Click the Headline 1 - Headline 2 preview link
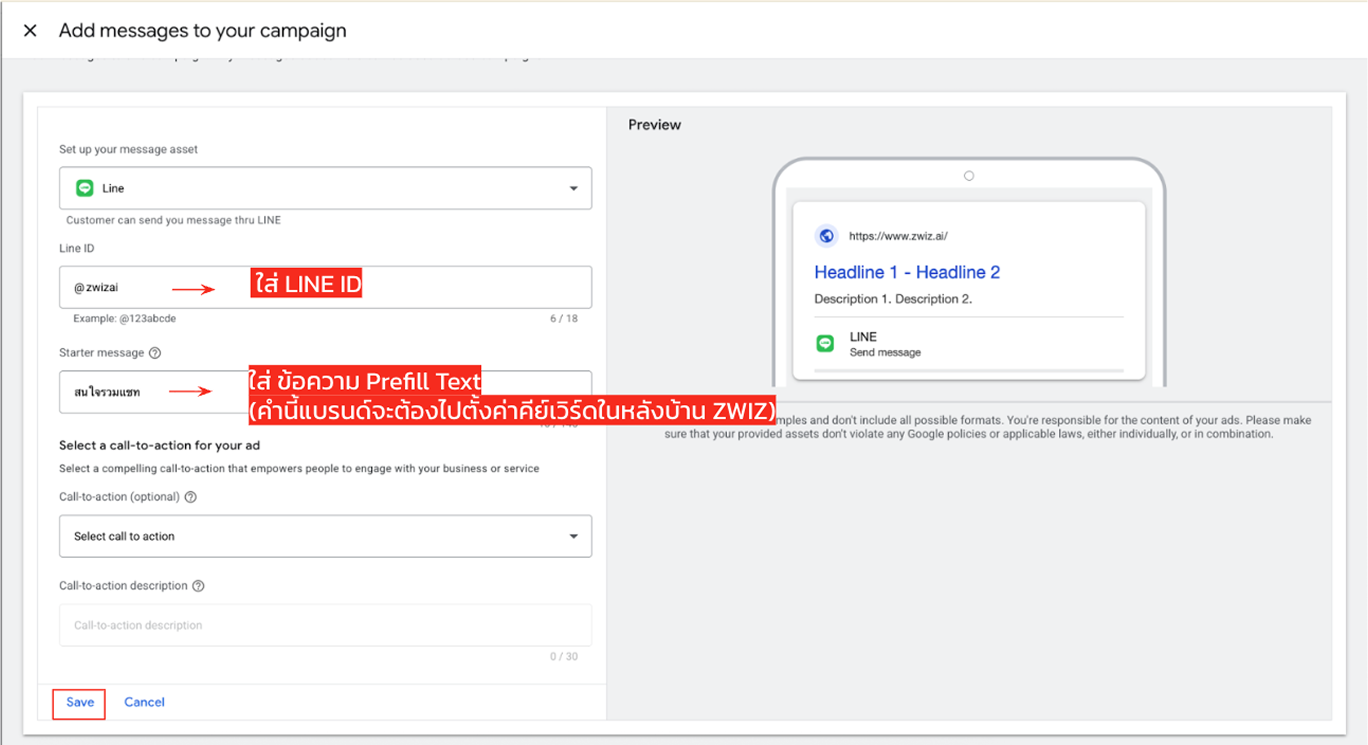 (907, 272)
